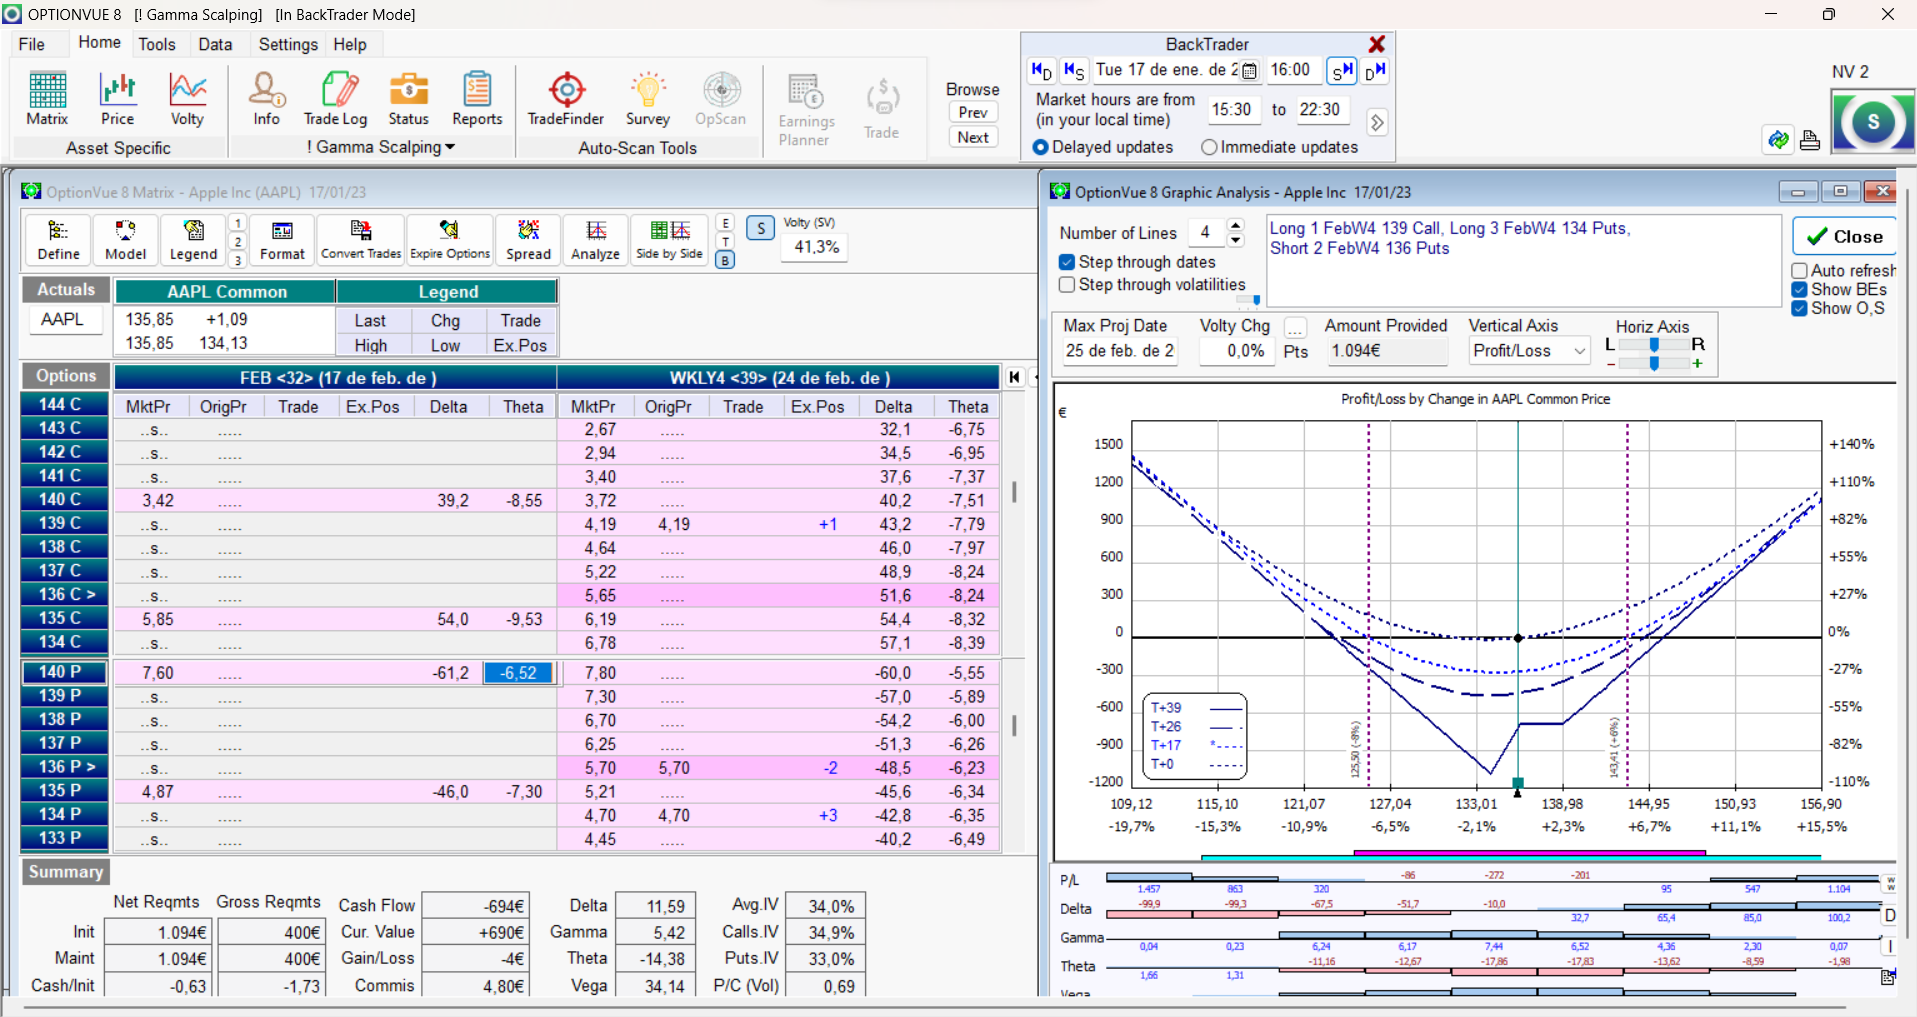Toggle Show O,S checkbox

tap(1799, 308)
